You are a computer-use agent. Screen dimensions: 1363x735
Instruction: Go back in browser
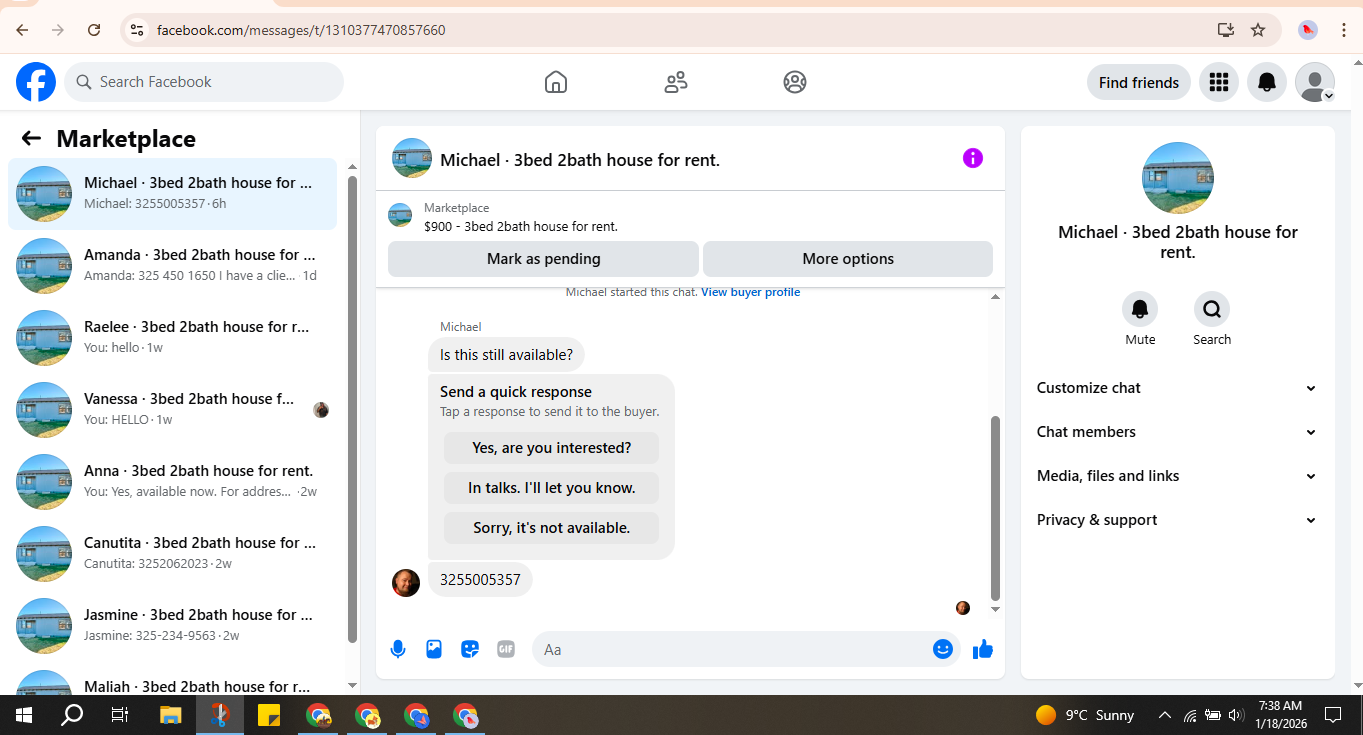[22, 30]
